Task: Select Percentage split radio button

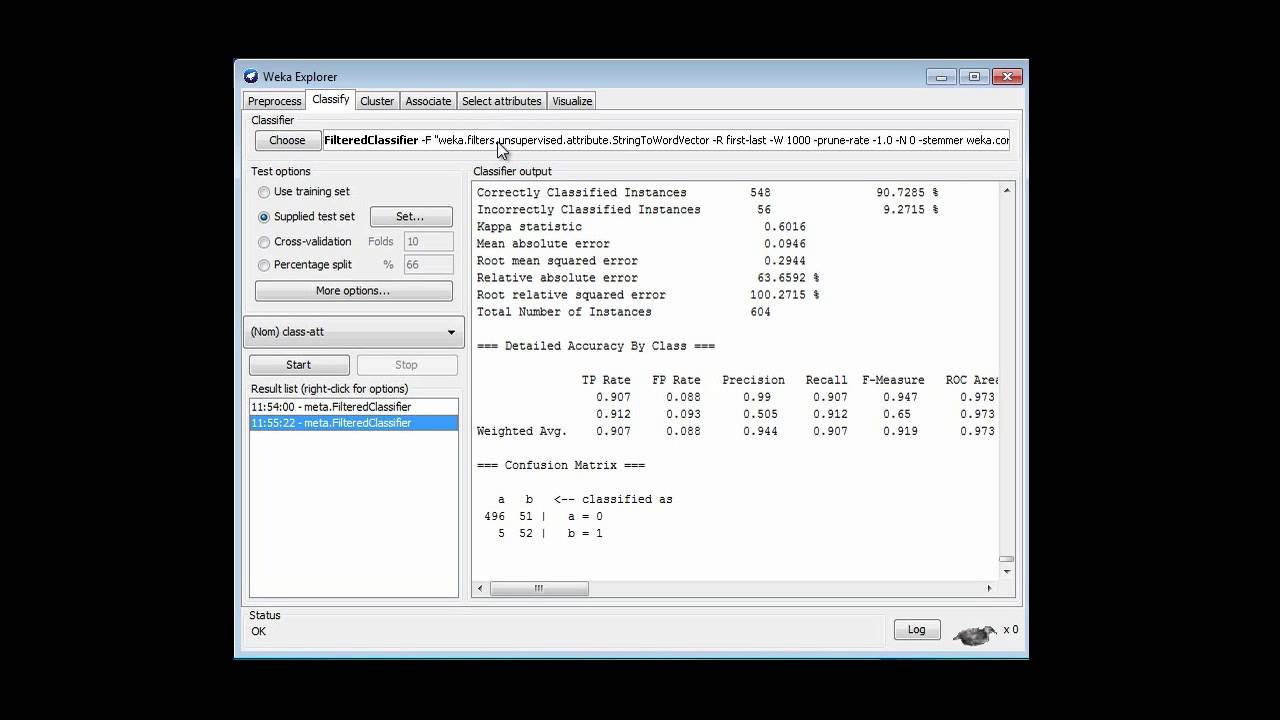Action: (264, 266)
